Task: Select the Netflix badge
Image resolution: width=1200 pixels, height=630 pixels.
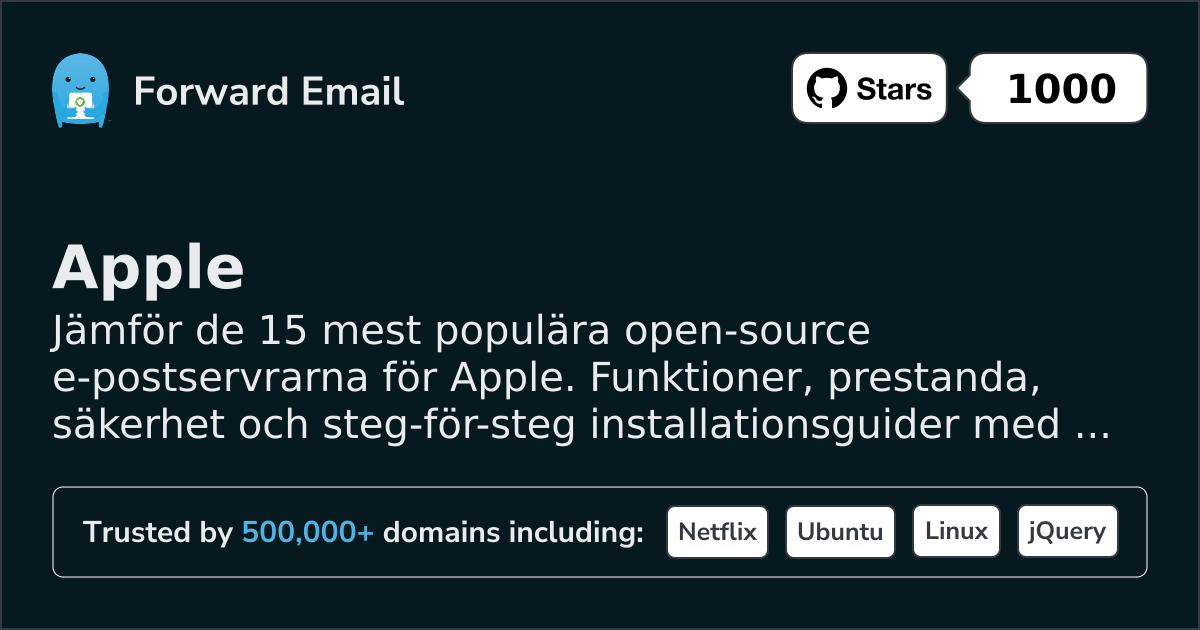Action: (717, 532)
